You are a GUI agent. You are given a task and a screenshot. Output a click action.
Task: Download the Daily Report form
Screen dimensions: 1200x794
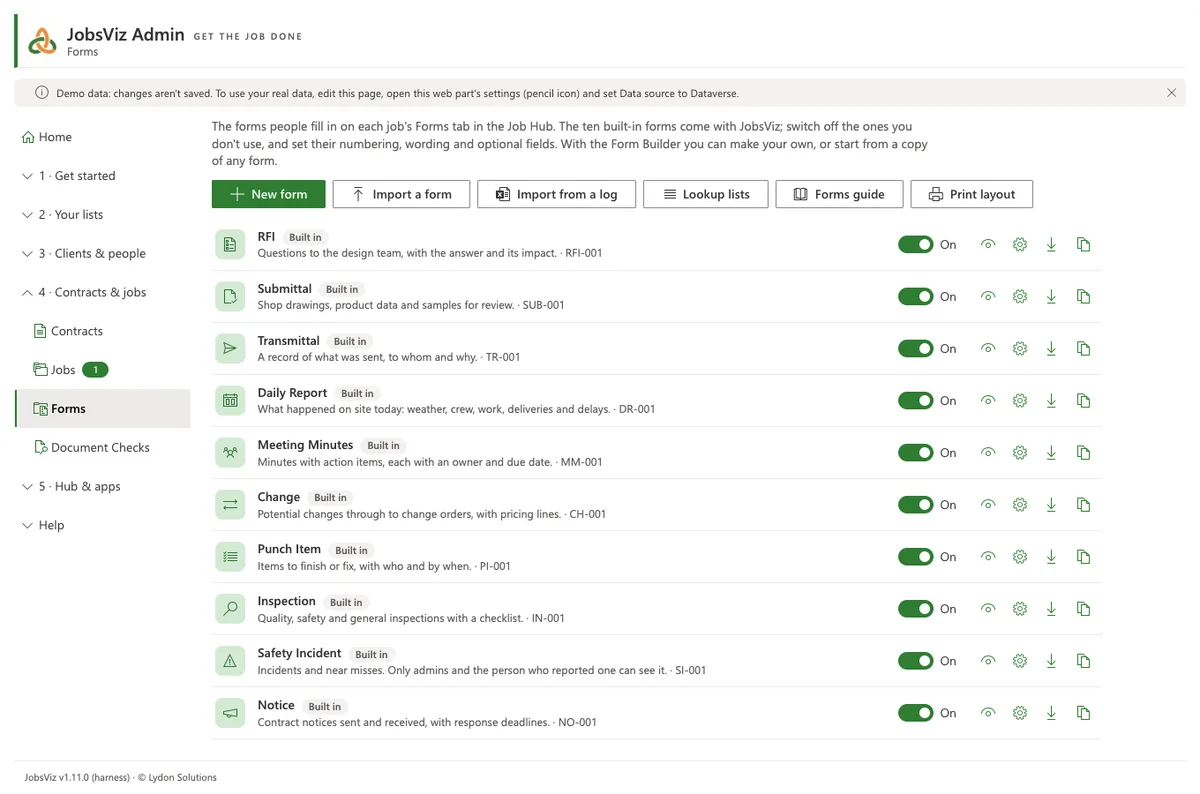(x=1051, y=400)
